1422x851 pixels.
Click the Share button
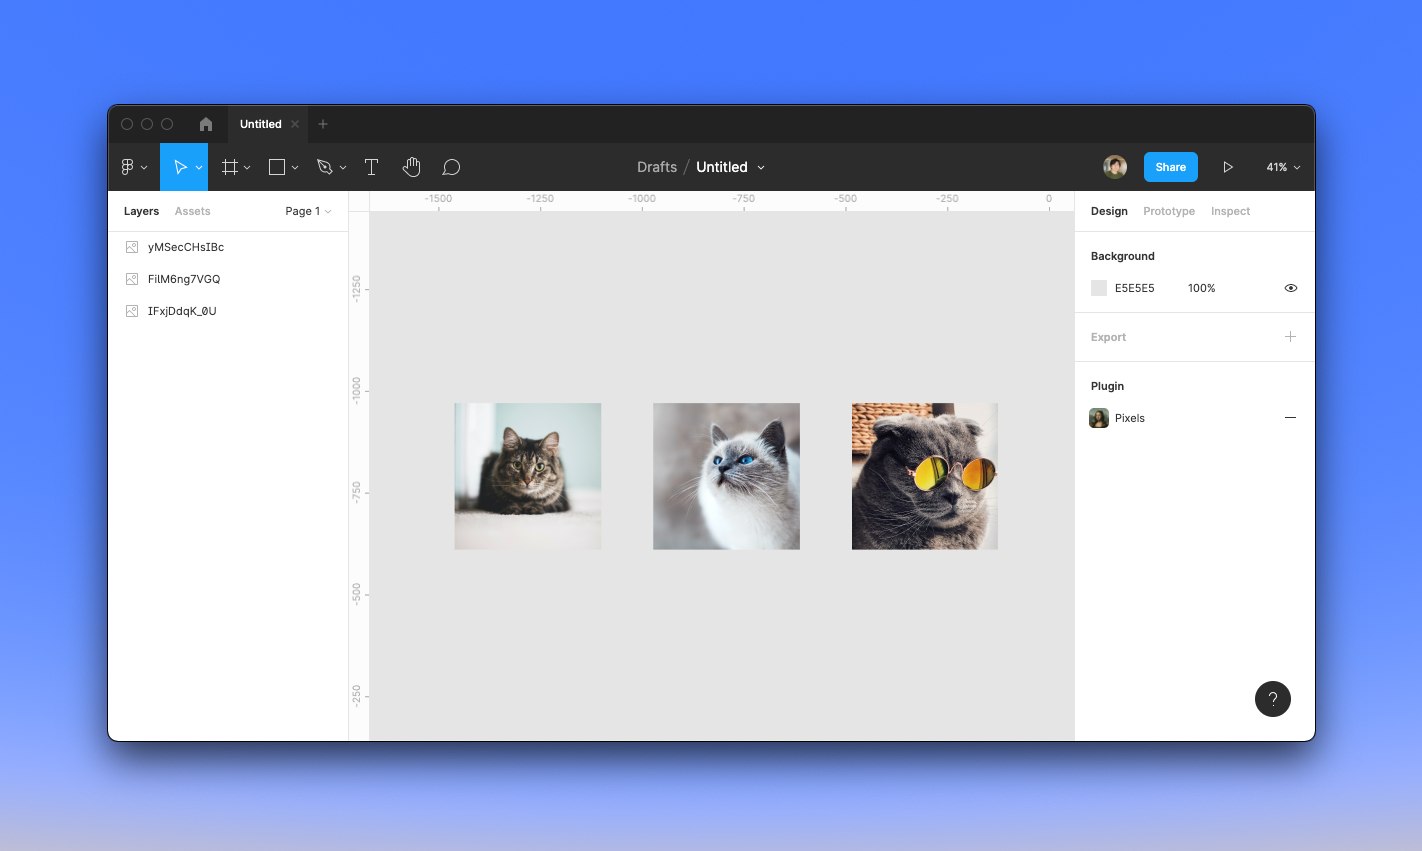(x=1171, y=167)
